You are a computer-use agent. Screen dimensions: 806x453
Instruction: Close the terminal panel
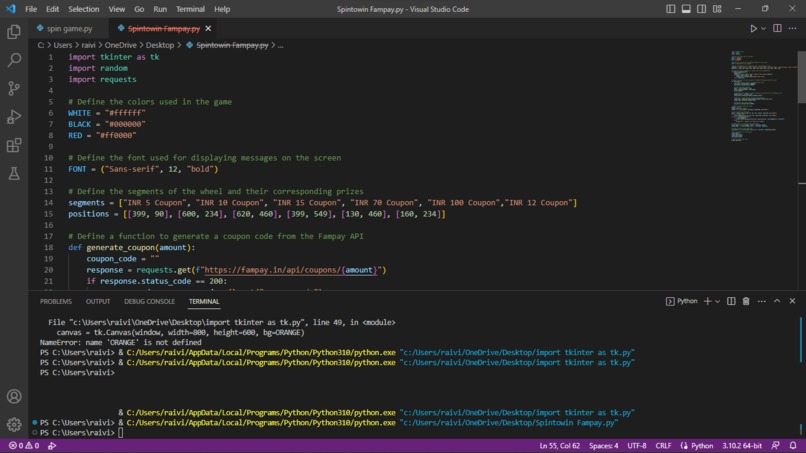pyautogui.click(x=792, y=301)
